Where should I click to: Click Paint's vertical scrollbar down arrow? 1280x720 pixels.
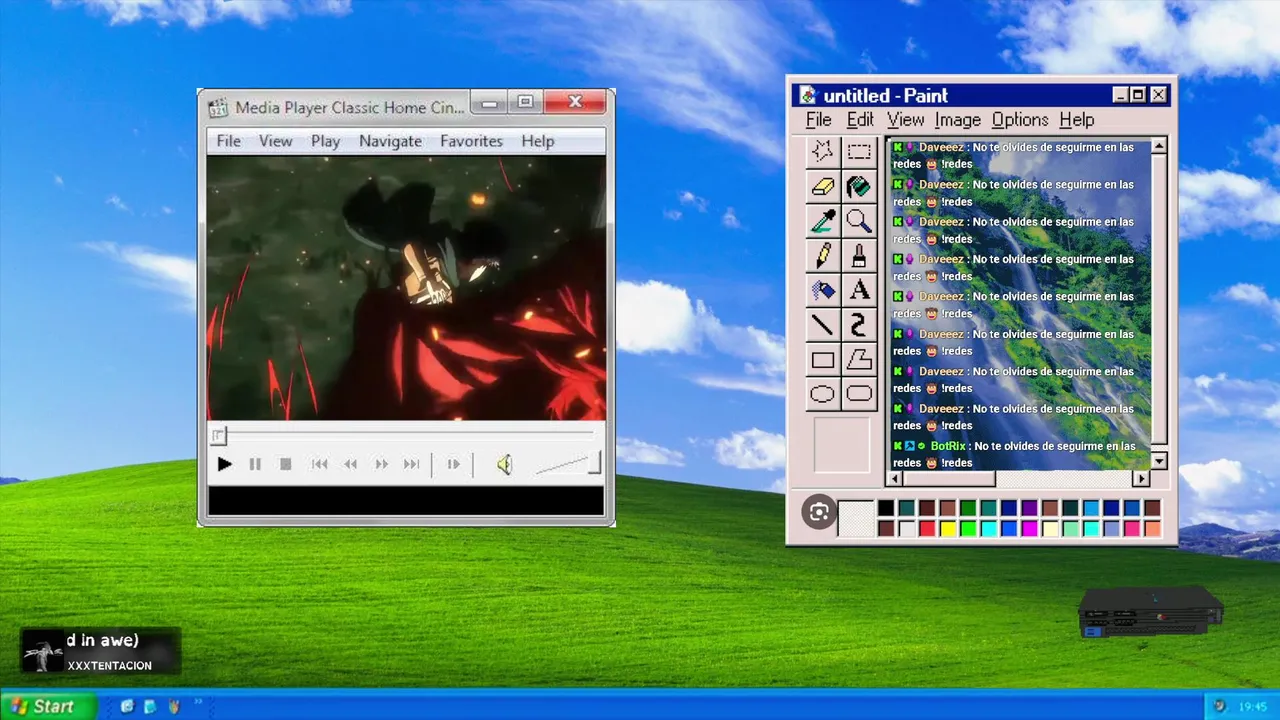pyautogui.click(x=1158, y=461)
